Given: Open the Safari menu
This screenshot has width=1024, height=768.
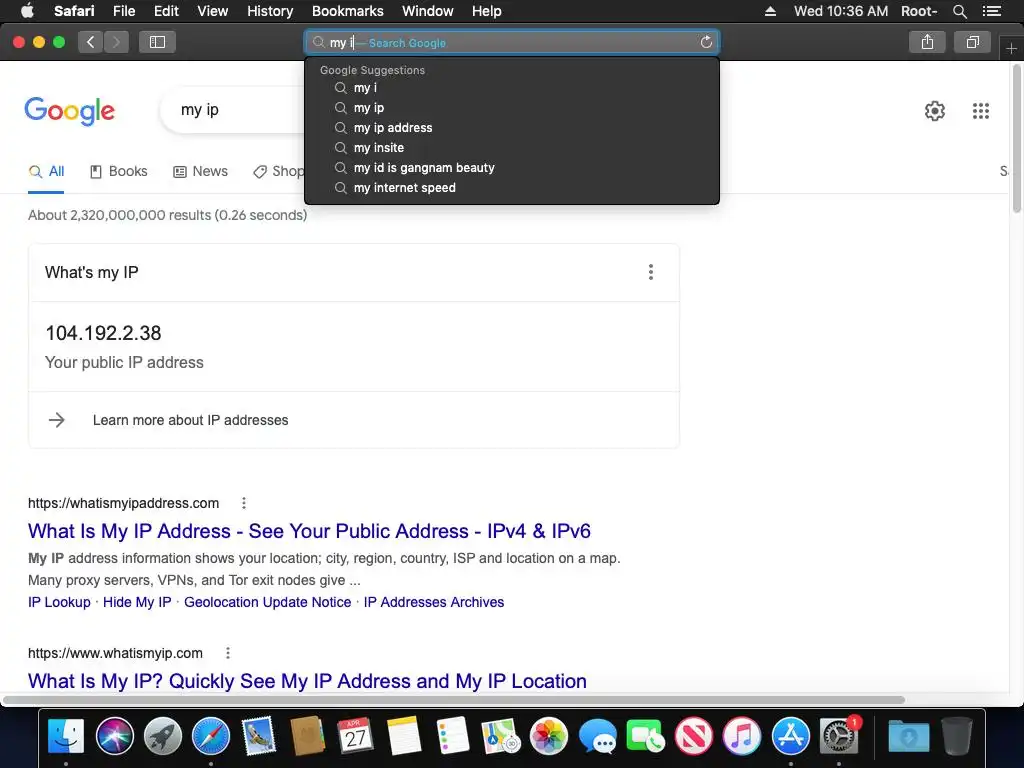Looking at the screenshot, I should 74,11.
